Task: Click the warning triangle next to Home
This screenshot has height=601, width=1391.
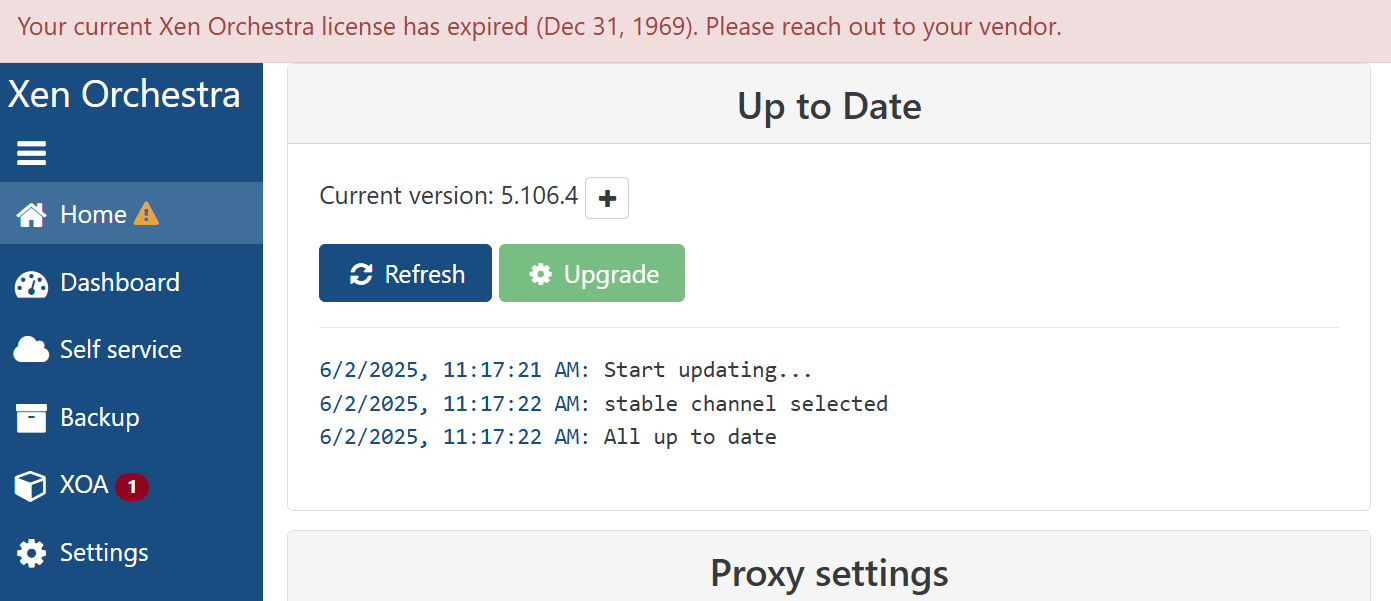Action: (x=146, y=213)
